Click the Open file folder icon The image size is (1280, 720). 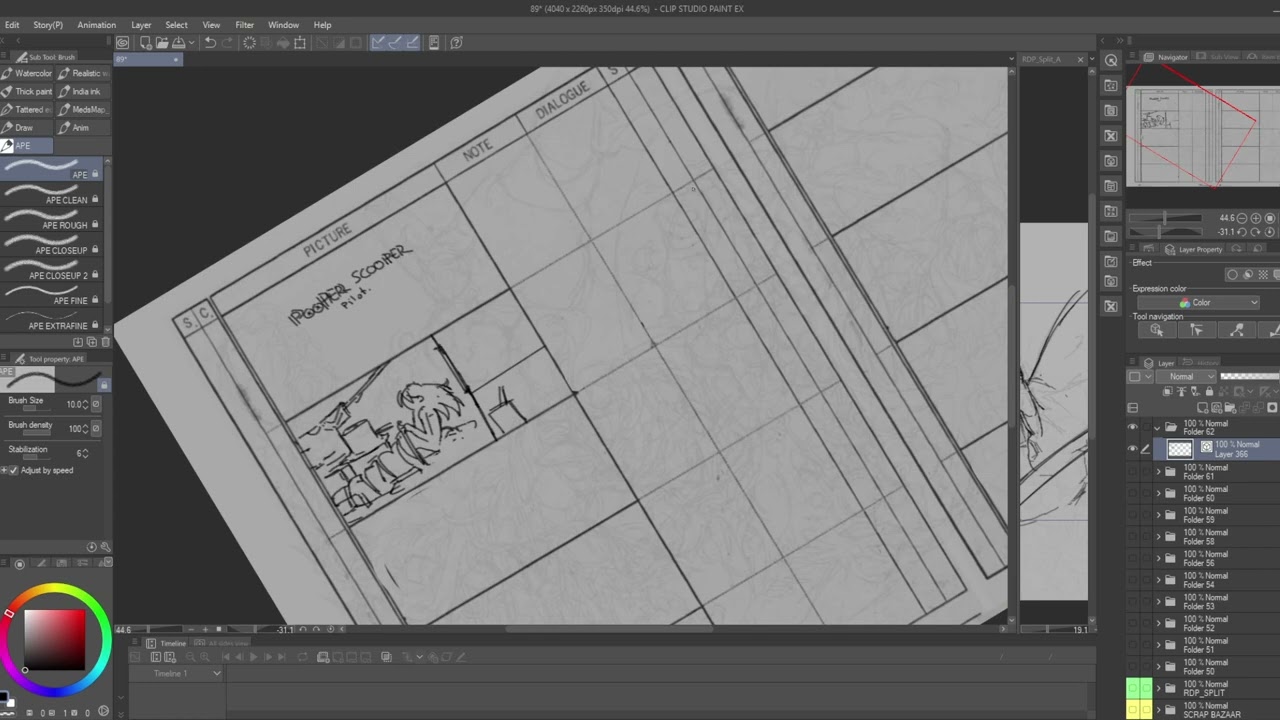tap(161, 43)
